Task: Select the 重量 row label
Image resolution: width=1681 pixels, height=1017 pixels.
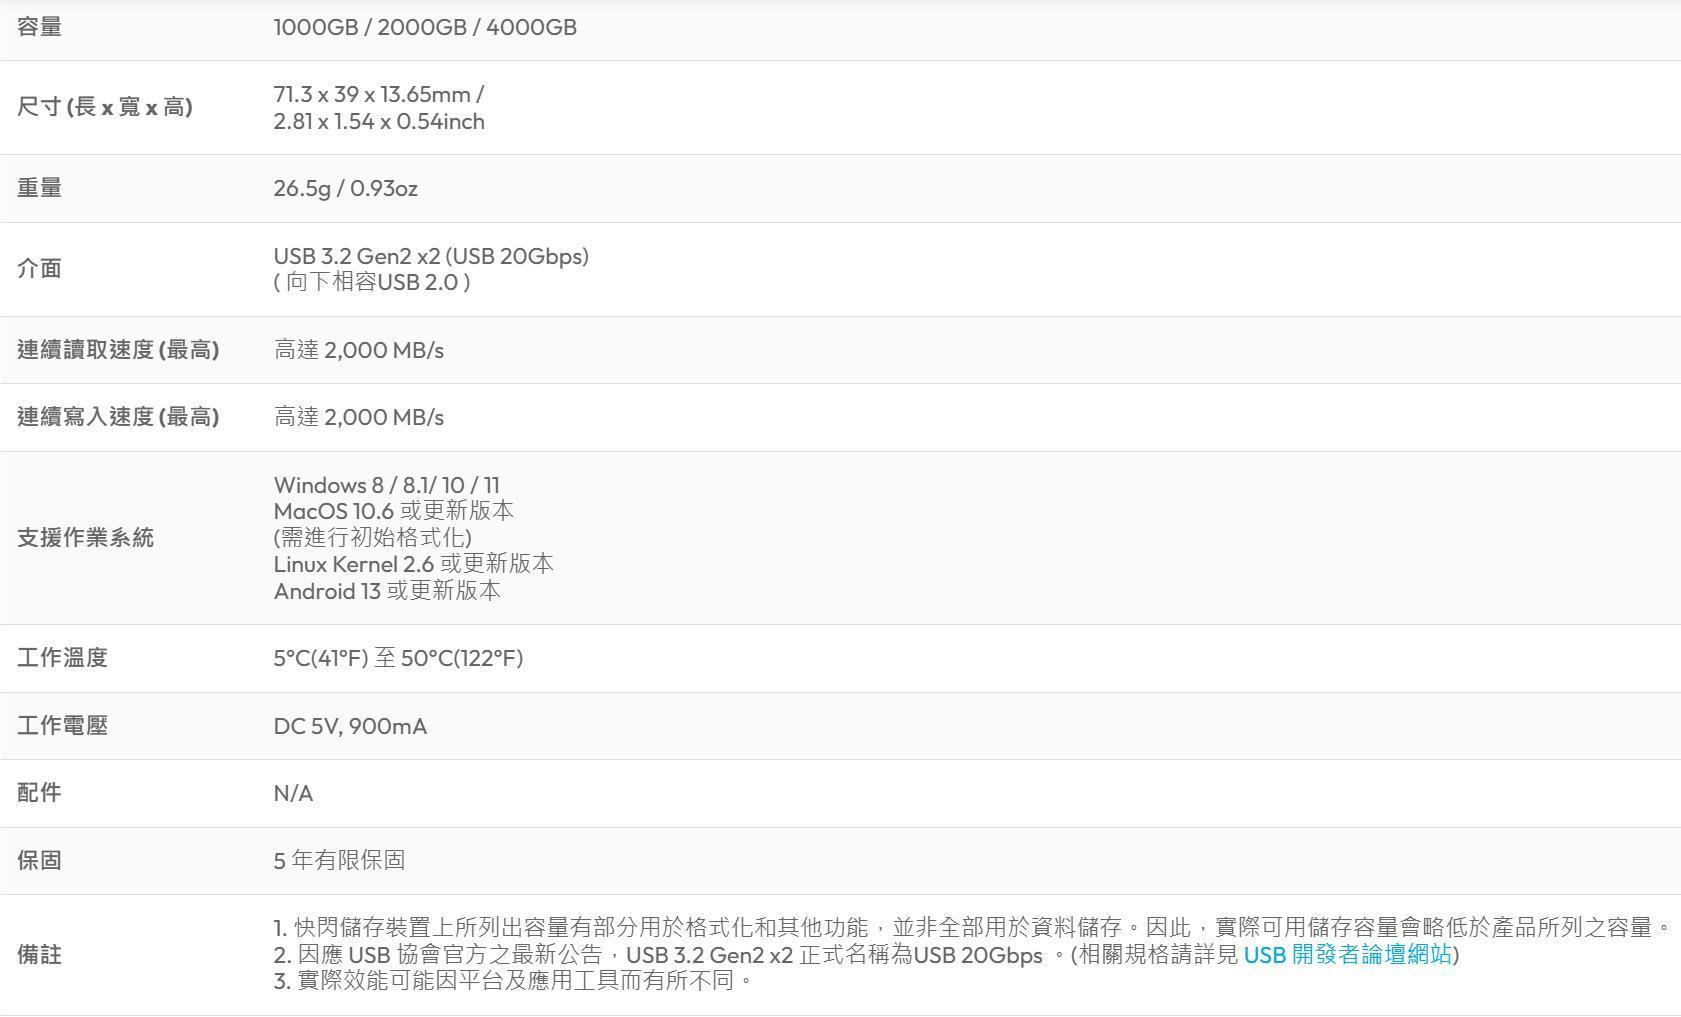Action: tap(40, 188)
